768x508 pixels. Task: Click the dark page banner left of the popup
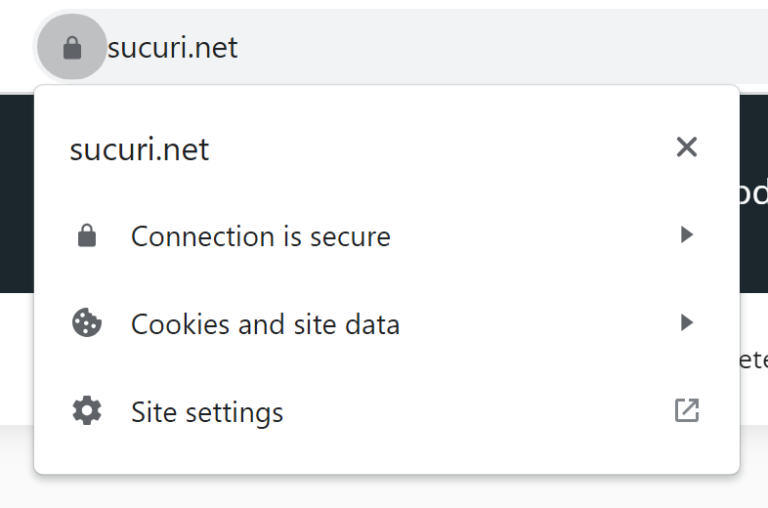pos(16,190)
